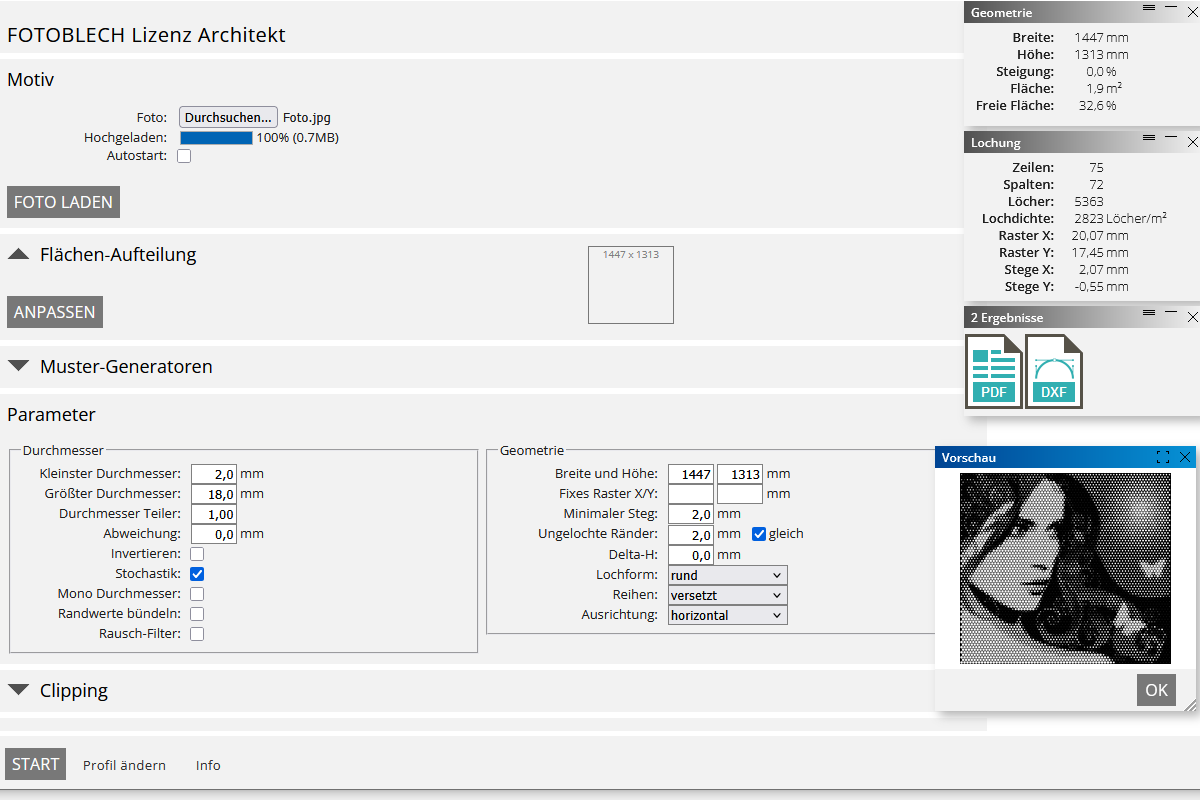The height and width of the screenshot is (800, 1200).
Task: Open the 2 Ergebnisse panel menu icon
Action: (x=1149, y=312)
